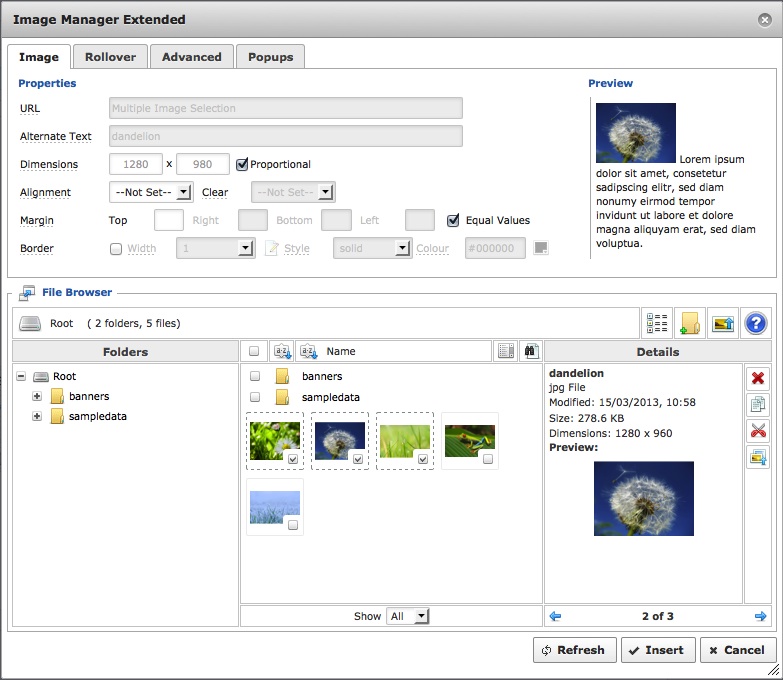Go to the next selected file details
Screen dimensions: 783x680
761,616
